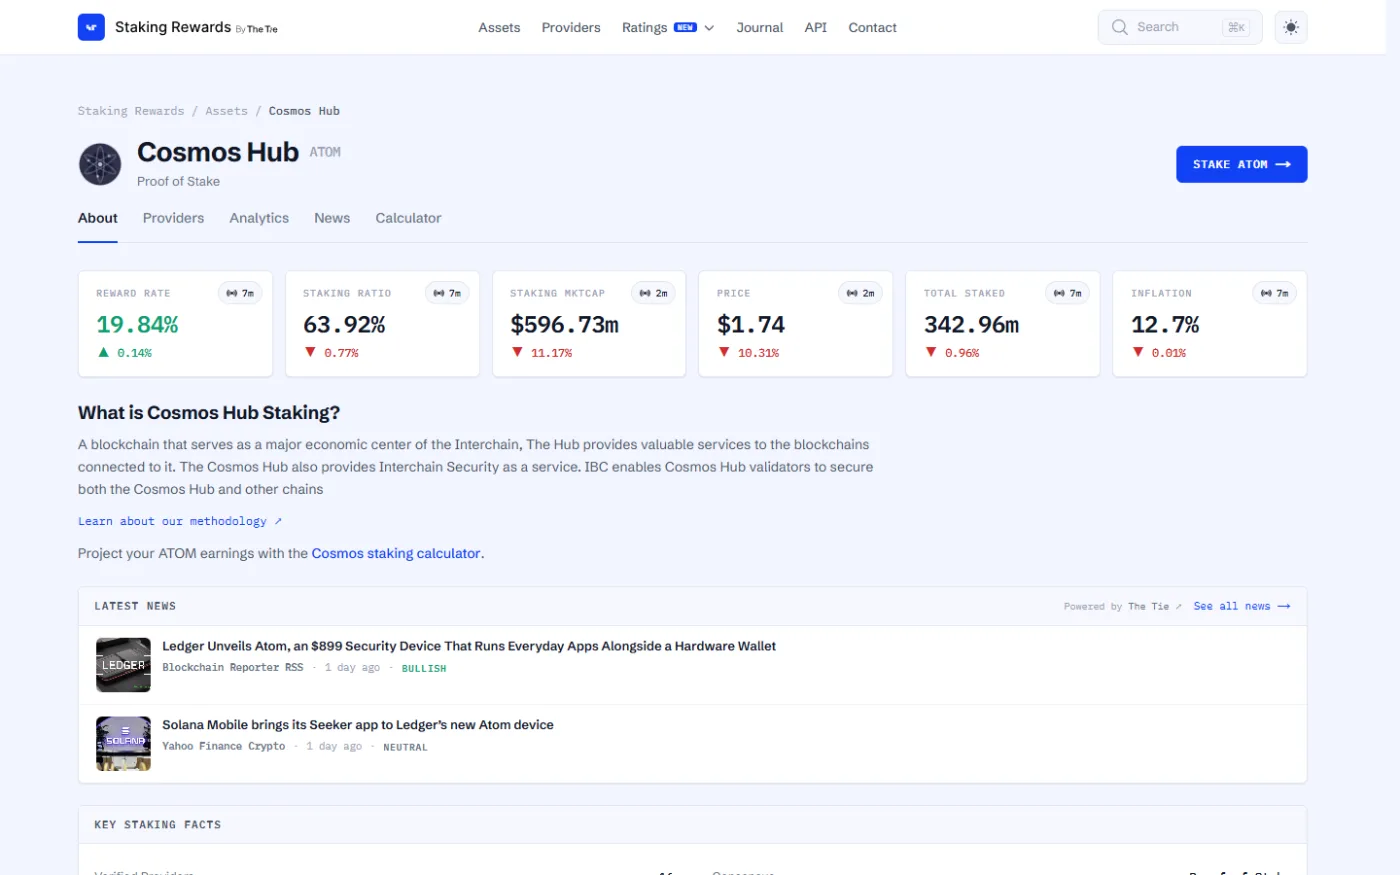Image resolution: width=1400 pixels, height=875 pixels.
Task: Click the 2m live badge on Staking Mktcap
Action: coord(654,293)
